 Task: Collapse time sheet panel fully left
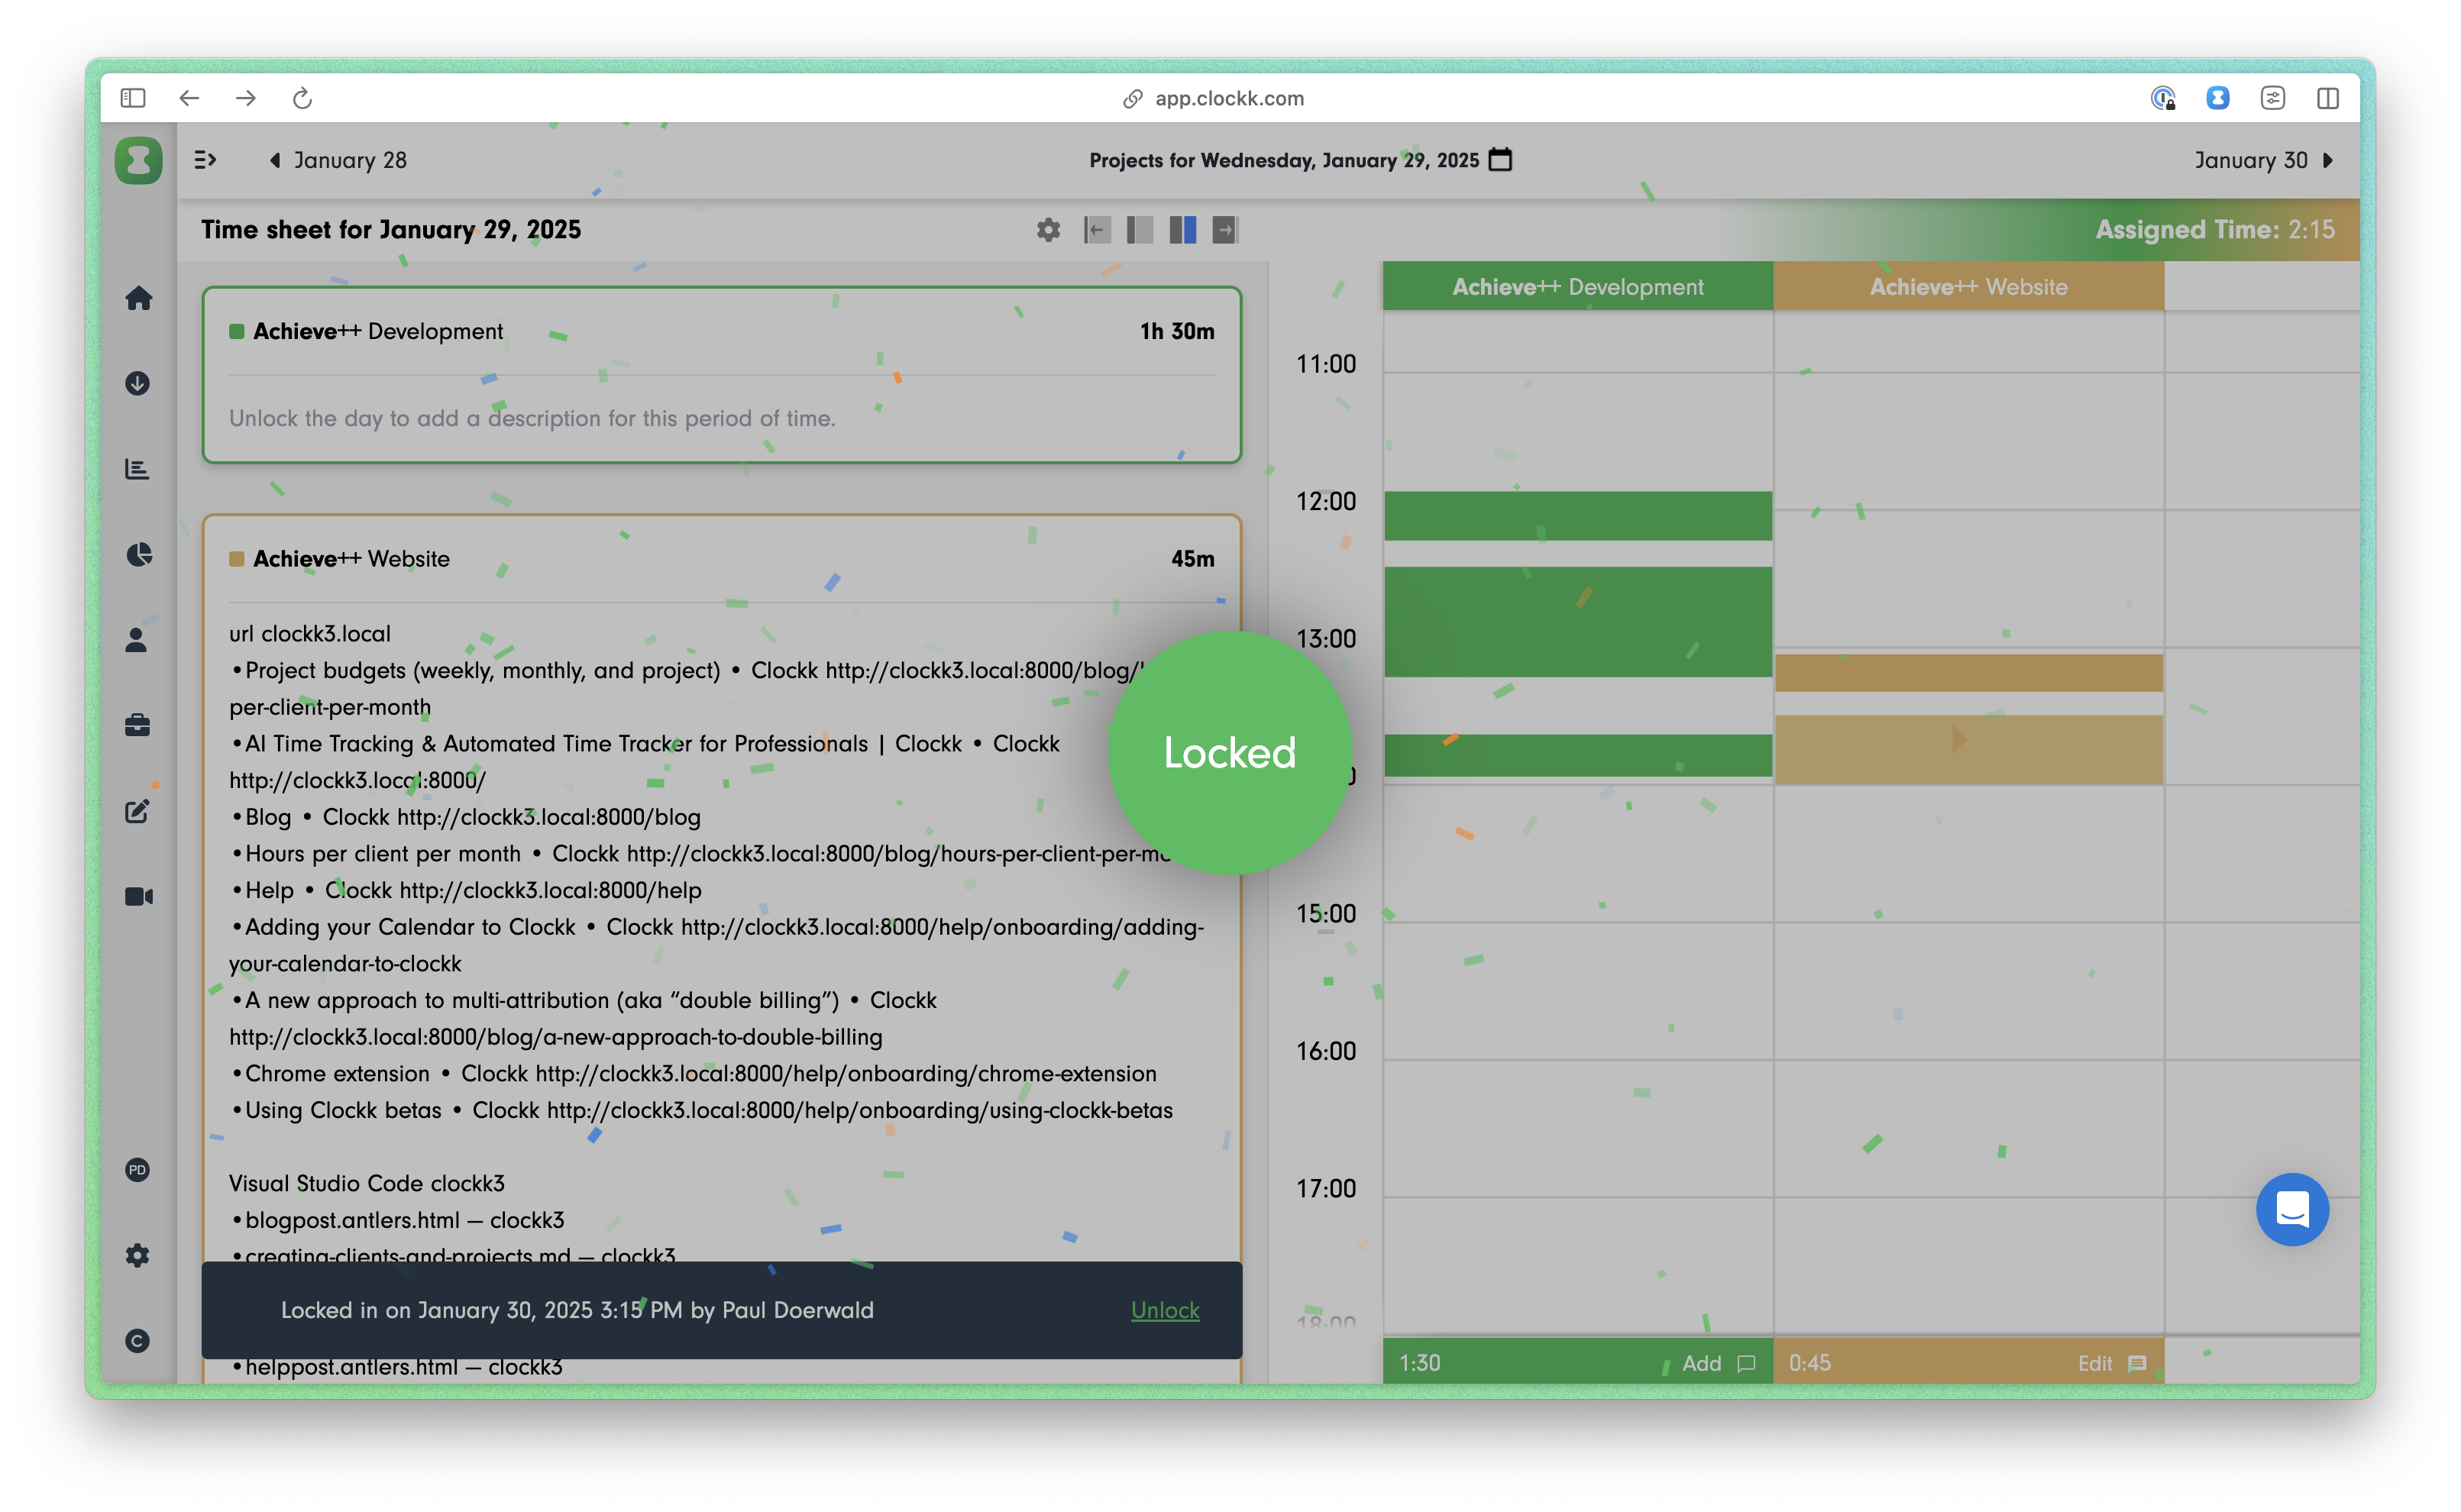1097,230
